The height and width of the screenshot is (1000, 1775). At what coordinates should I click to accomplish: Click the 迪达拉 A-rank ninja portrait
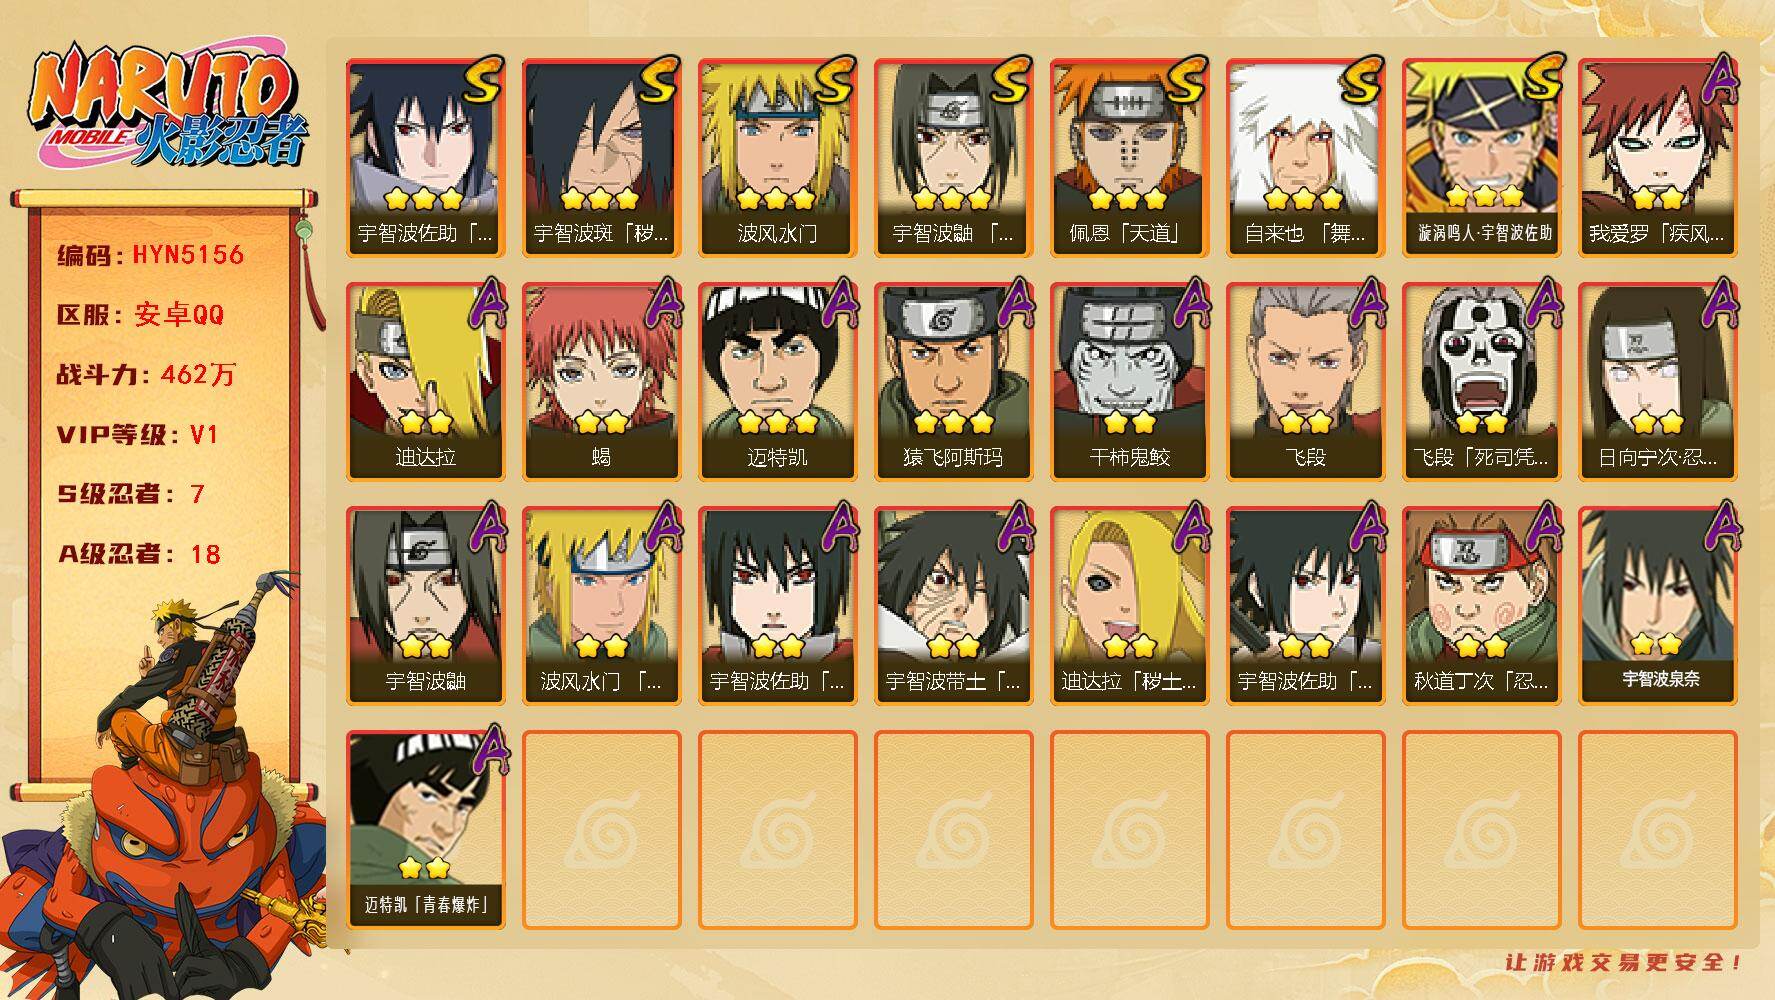pos(425,382)
